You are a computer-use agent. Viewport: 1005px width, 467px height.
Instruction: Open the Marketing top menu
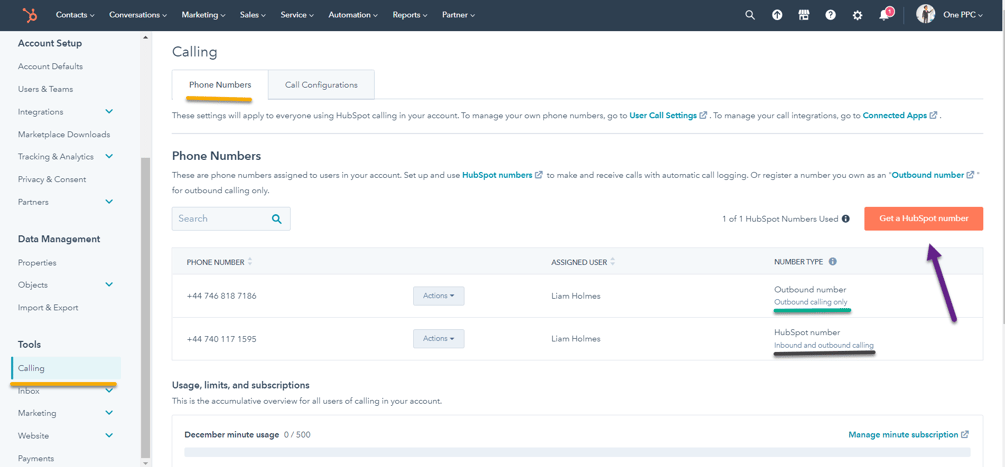(203, 15)
